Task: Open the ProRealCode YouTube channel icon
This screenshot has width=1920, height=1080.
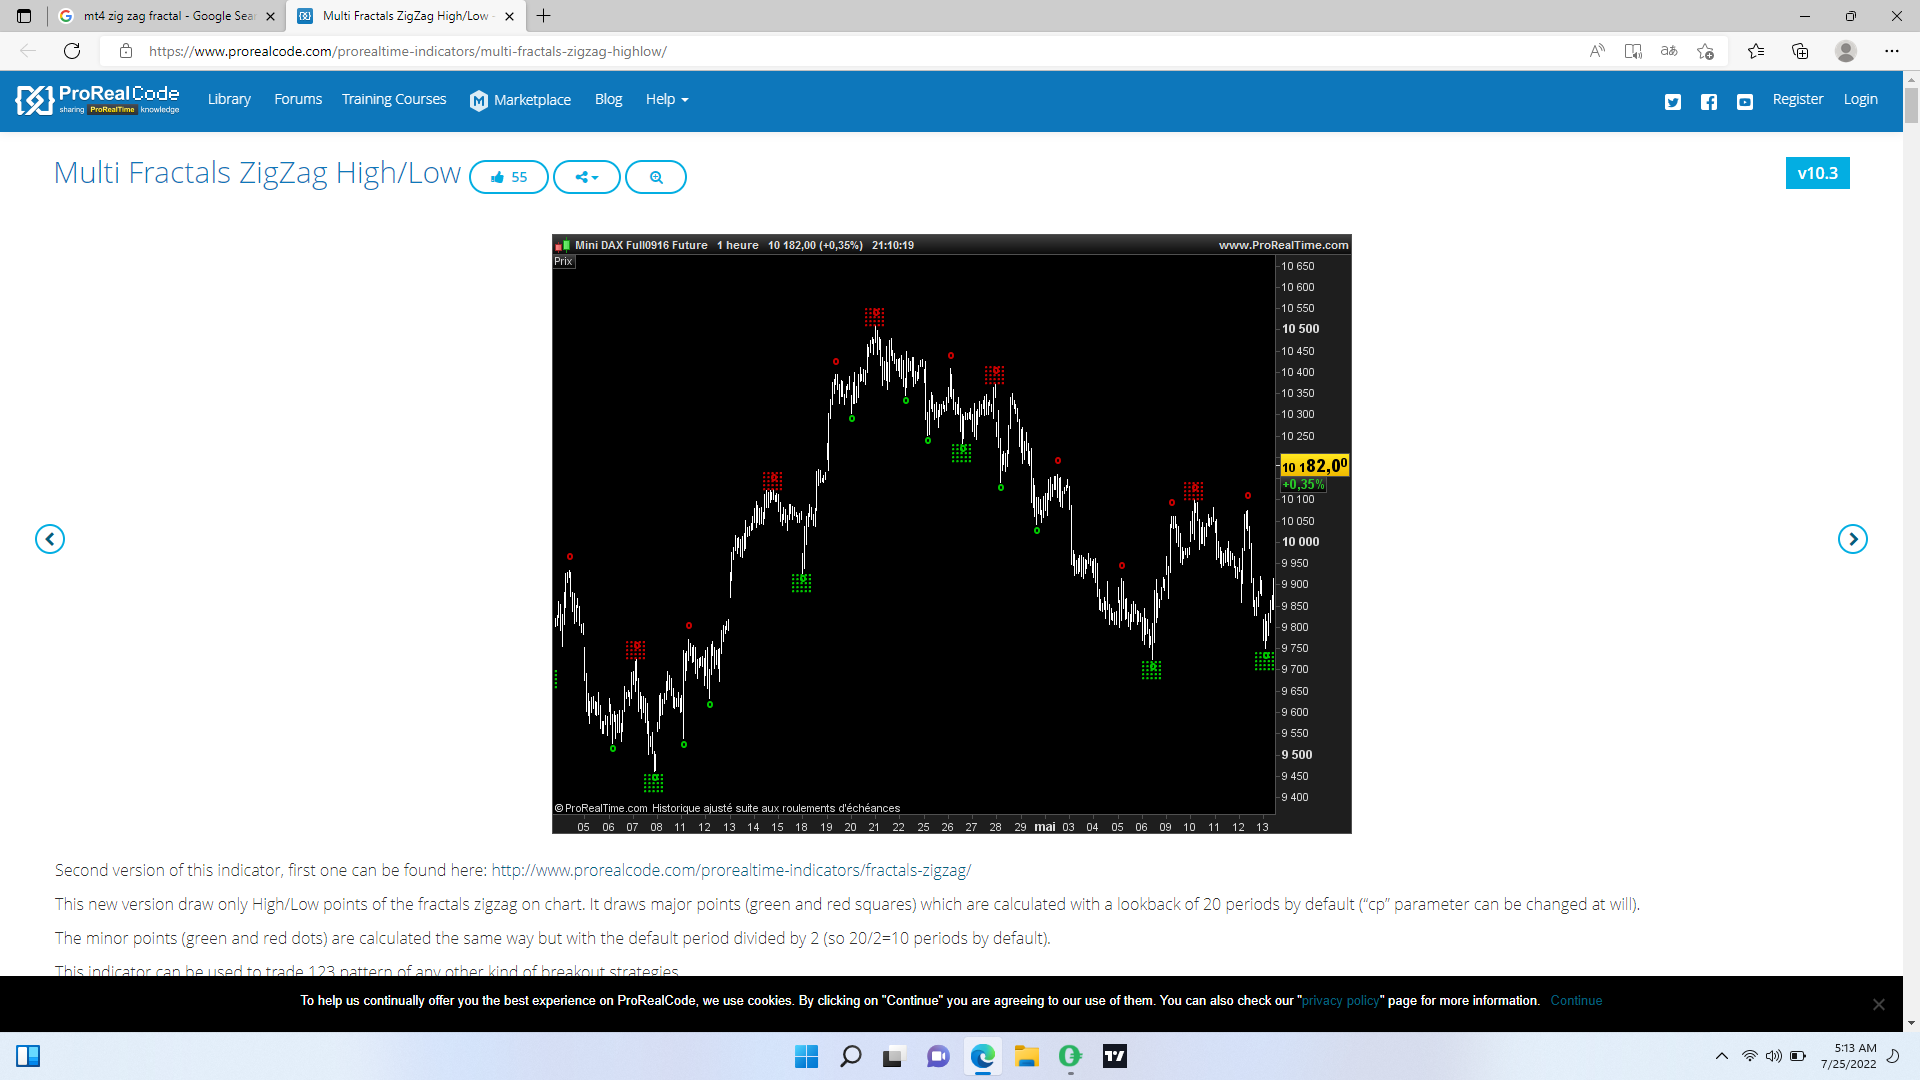Action: (1745, 101)
